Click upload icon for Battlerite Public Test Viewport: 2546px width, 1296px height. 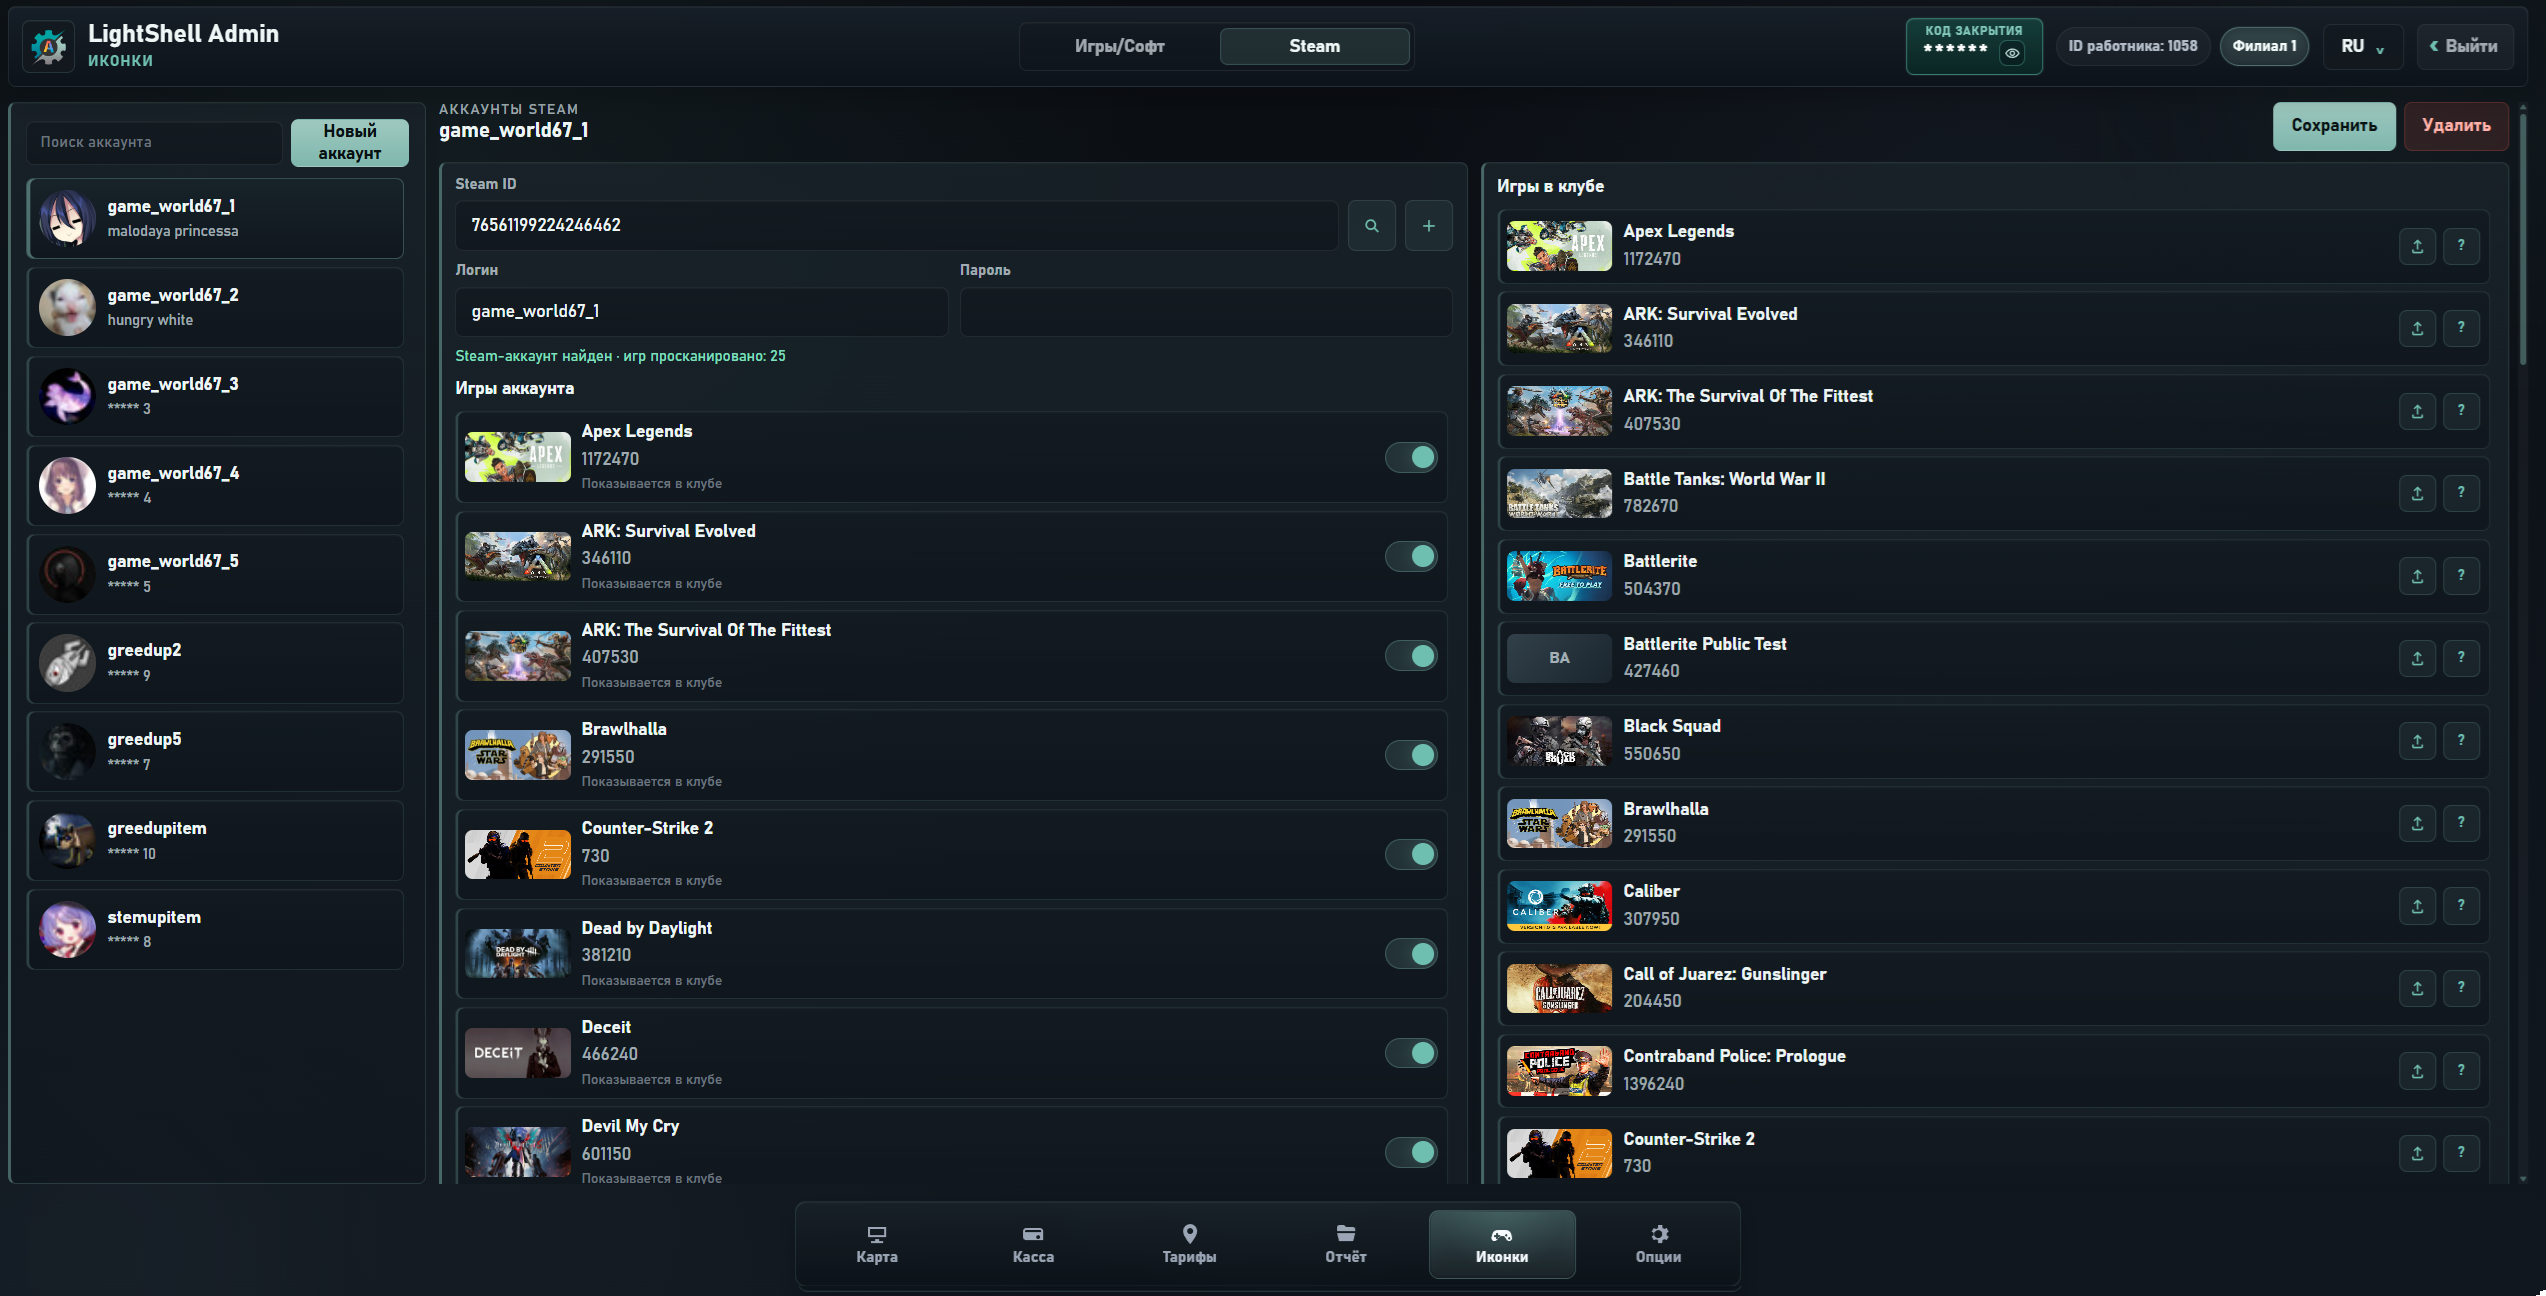point(2417,658)
